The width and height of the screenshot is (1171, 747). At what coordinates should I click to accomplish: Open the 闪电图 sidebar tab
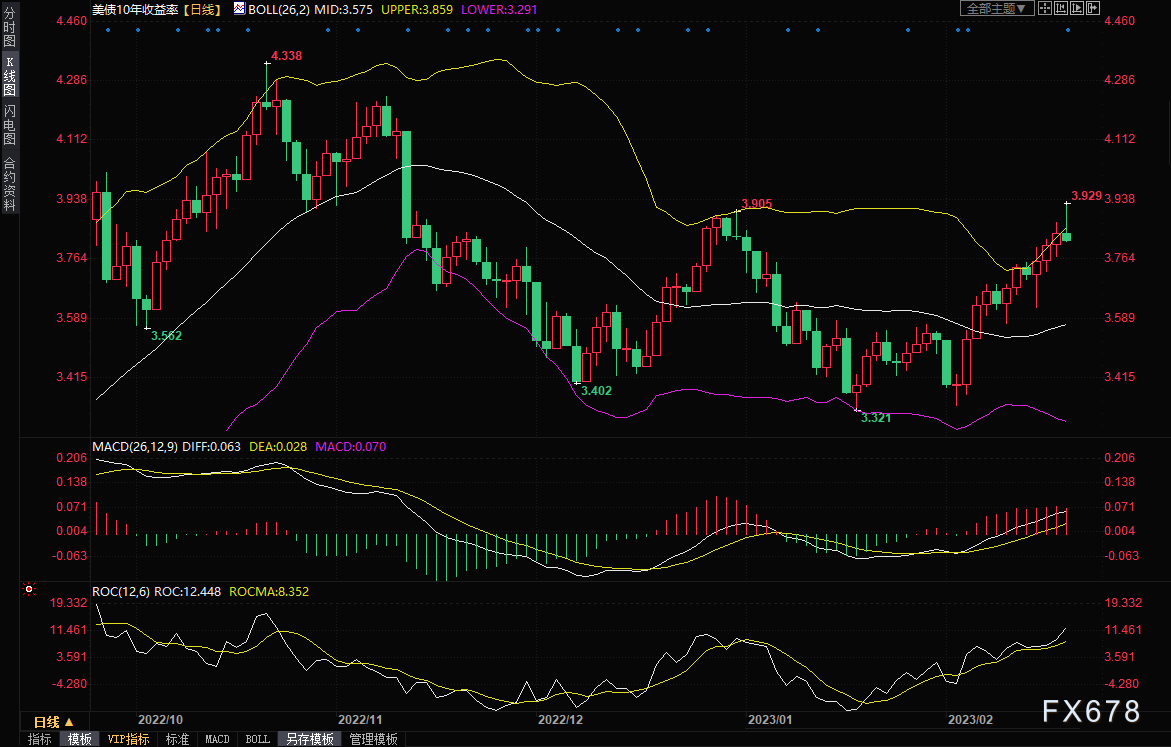pyautogui.click(x=10, y=125)
